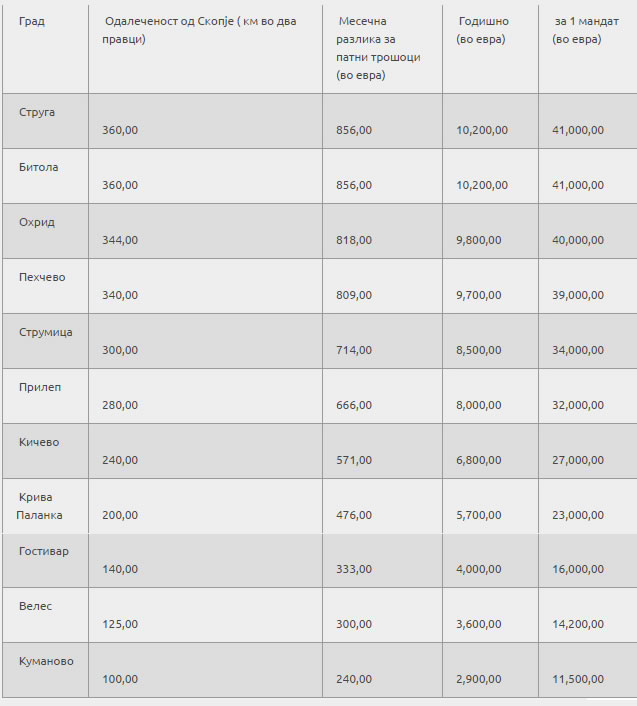Select the Гостивар city cell
Viewport: 637px width, 706px height.
click(x=44, y=551)
